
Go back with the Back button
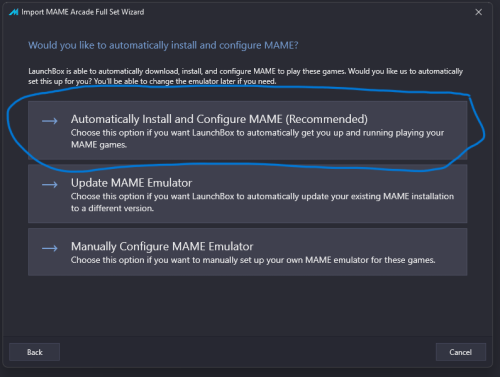pyautogui.click(x=35, y=352)
